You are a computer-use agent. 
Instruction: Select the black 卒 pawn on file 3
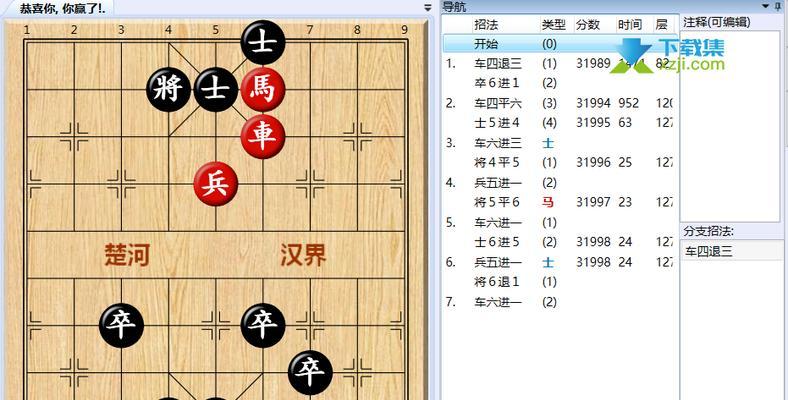tap(121, 326)
